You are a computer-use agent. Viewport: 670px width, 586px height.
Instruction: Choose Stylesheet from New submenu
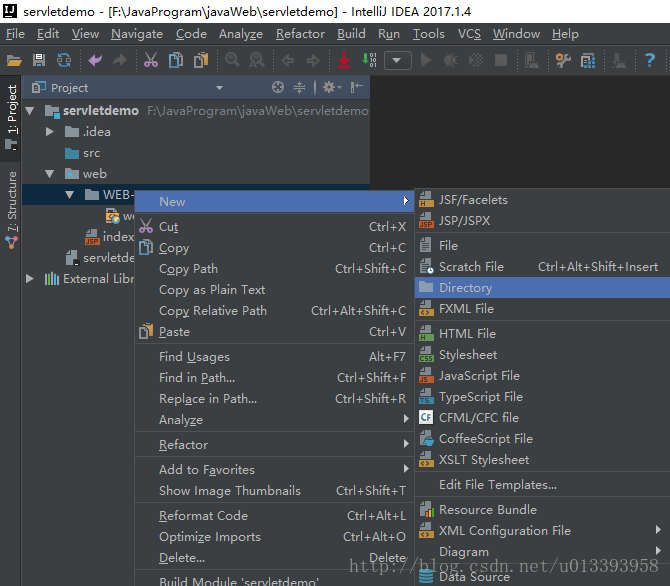pyautogui.click(x=542, y=354)
